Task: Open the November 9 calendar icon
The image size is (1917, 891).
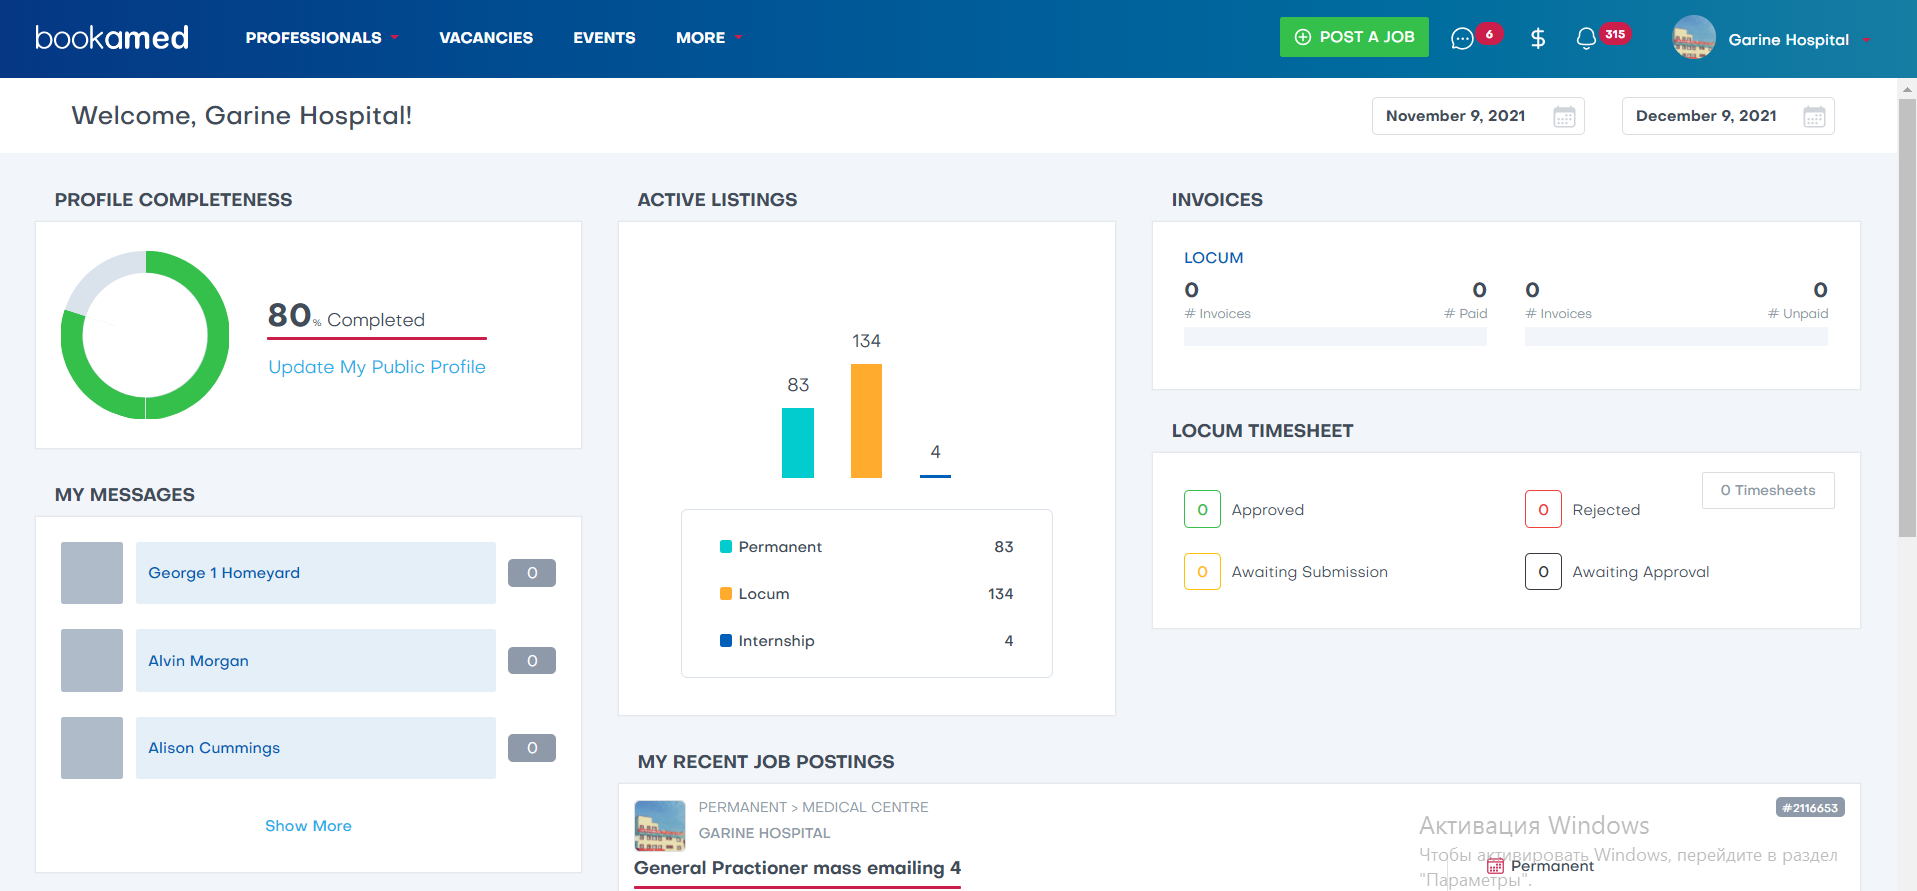Action: coord(1564,117)
